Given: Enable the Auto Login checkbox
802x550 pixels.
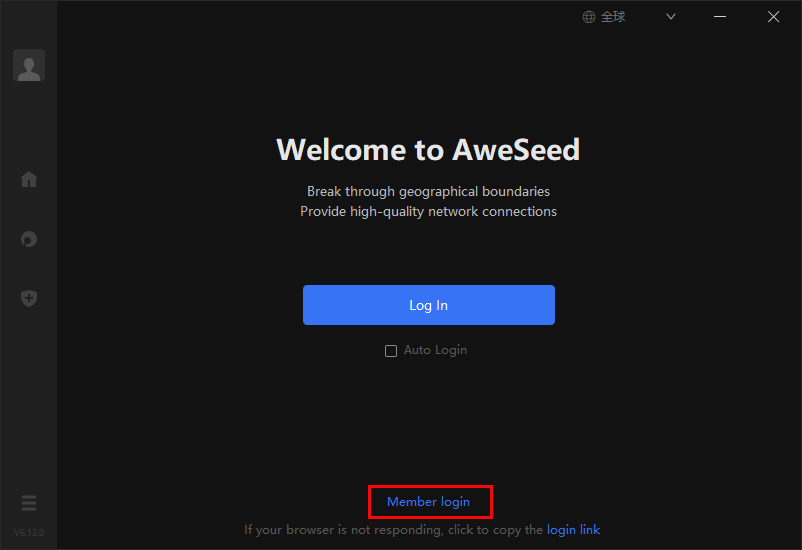Looking at the screenshot, I should (391, 350).
